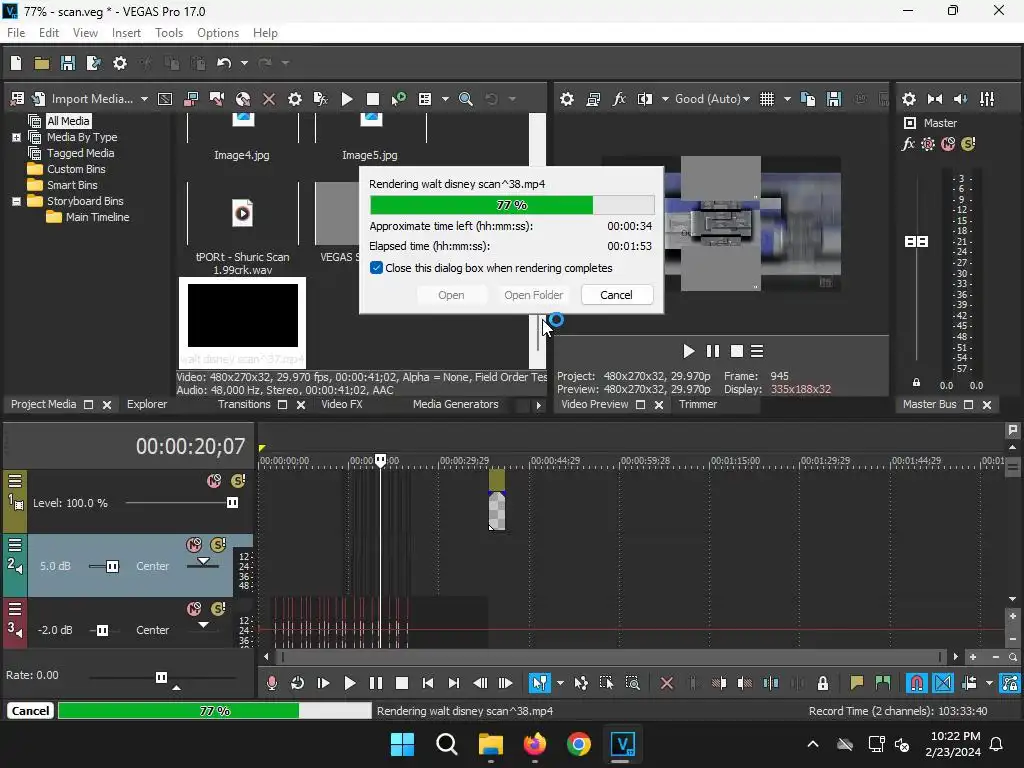Open Edit menu
1024x768 pixels.
48,33
